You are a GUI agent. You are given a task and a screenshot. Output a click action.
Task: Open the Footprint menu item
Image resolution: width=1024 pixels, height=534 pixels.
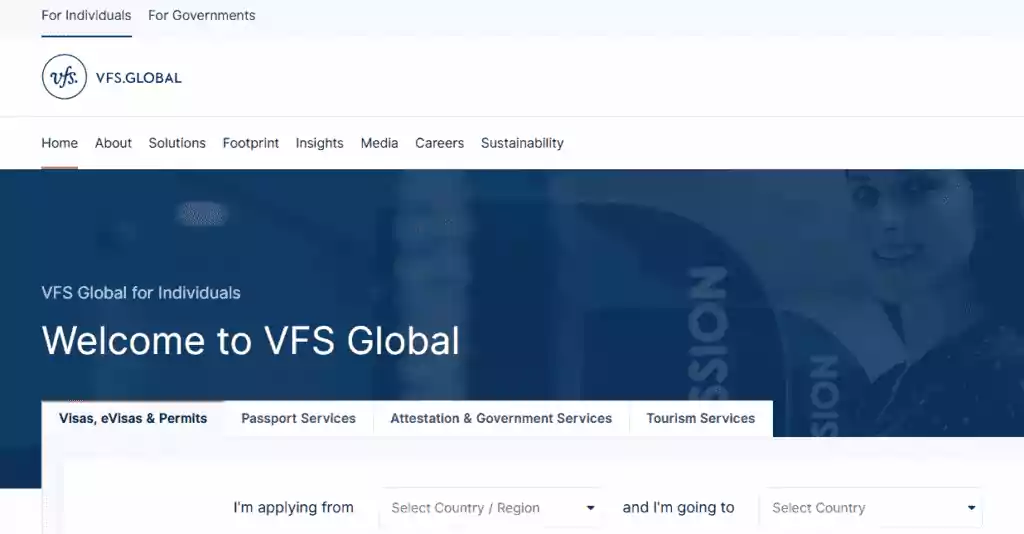(x=251, y=143)
